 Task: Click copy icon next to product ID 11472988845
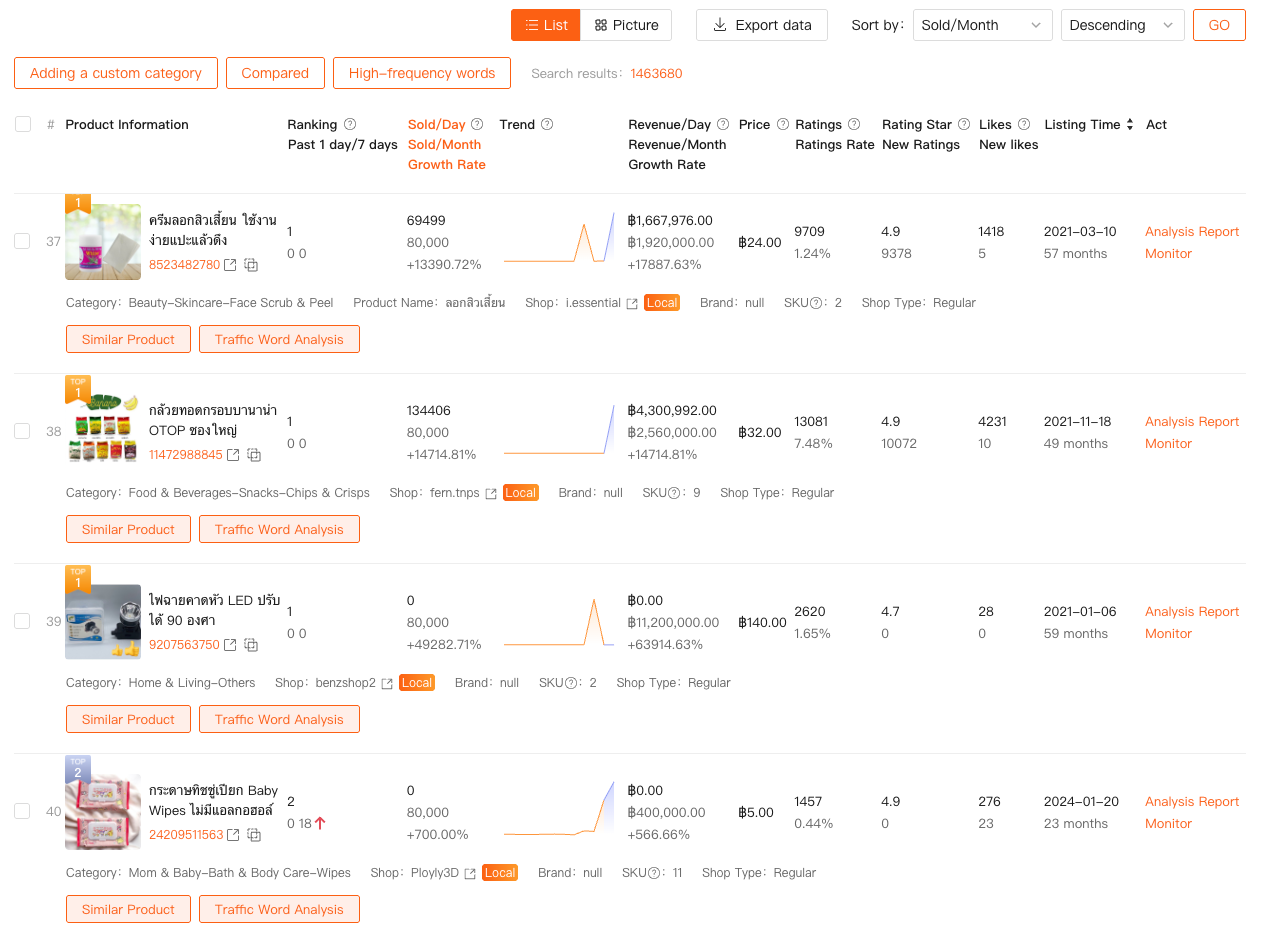click(x=254, y=455)
